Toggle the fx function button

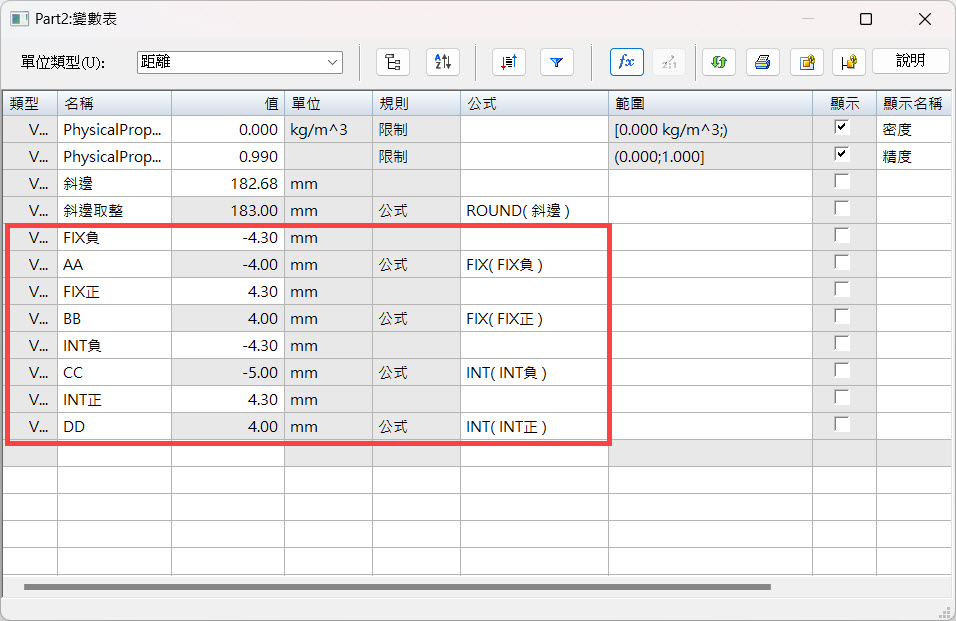(x=626, y=62)
